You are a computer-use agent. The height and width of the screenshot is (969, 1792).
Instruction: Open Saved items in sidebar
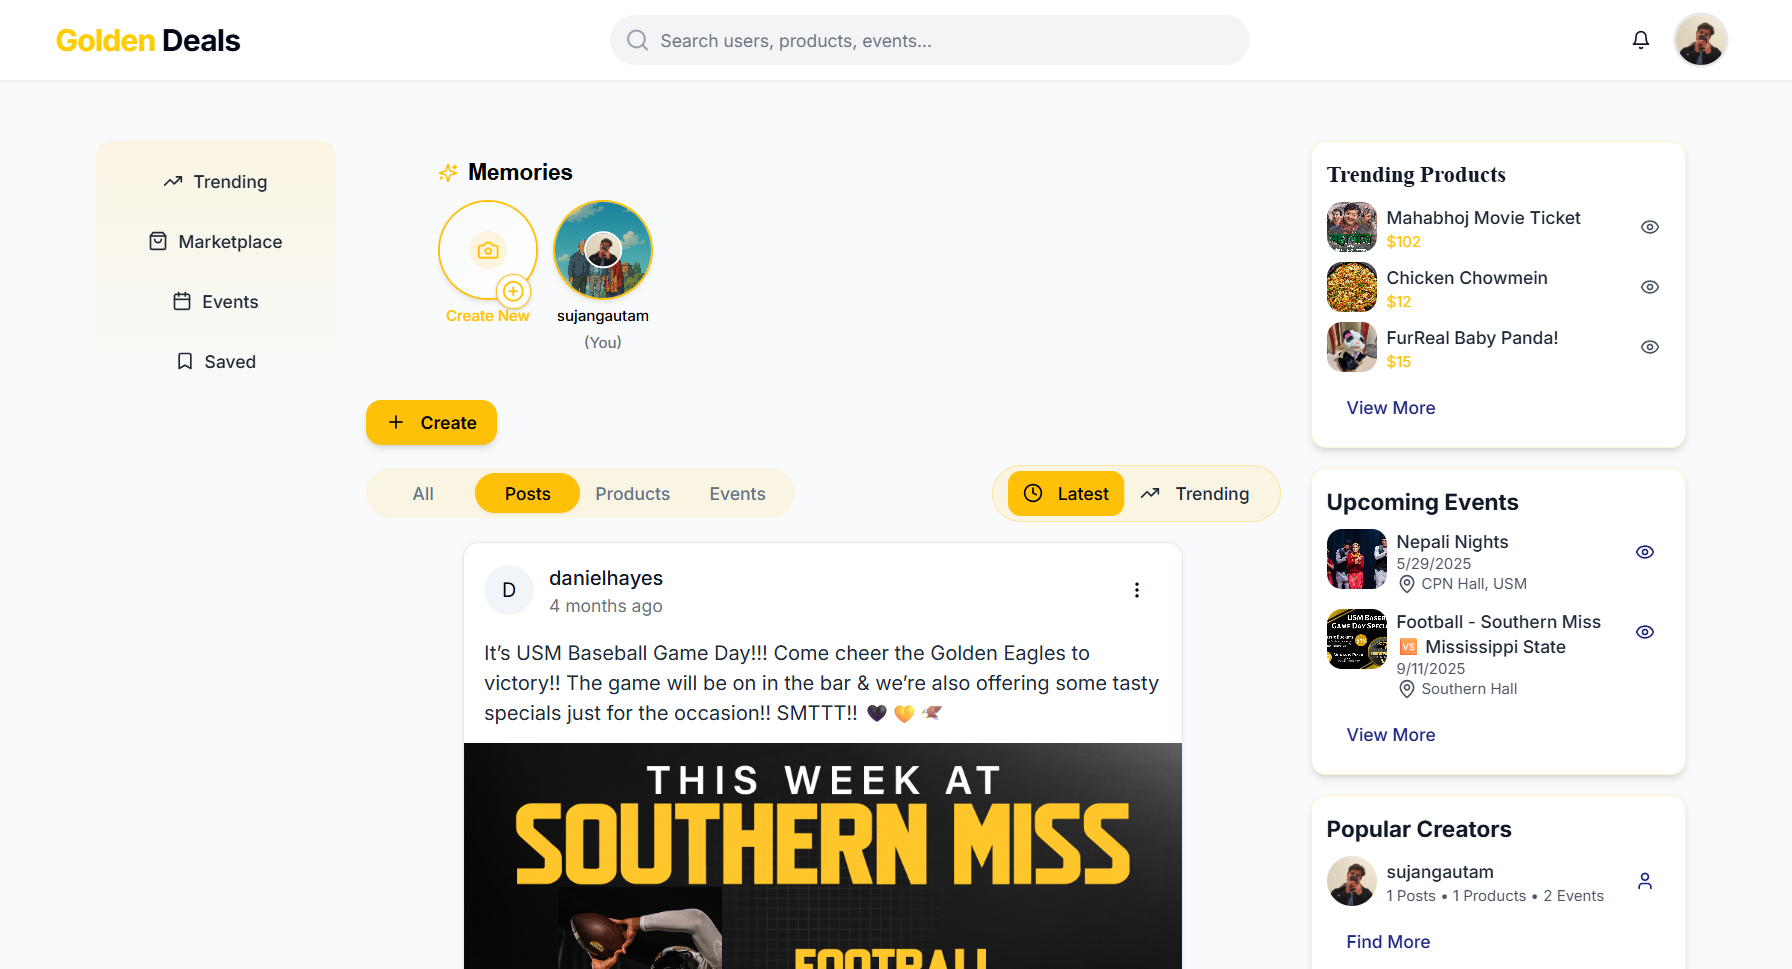tap(216, 362)
